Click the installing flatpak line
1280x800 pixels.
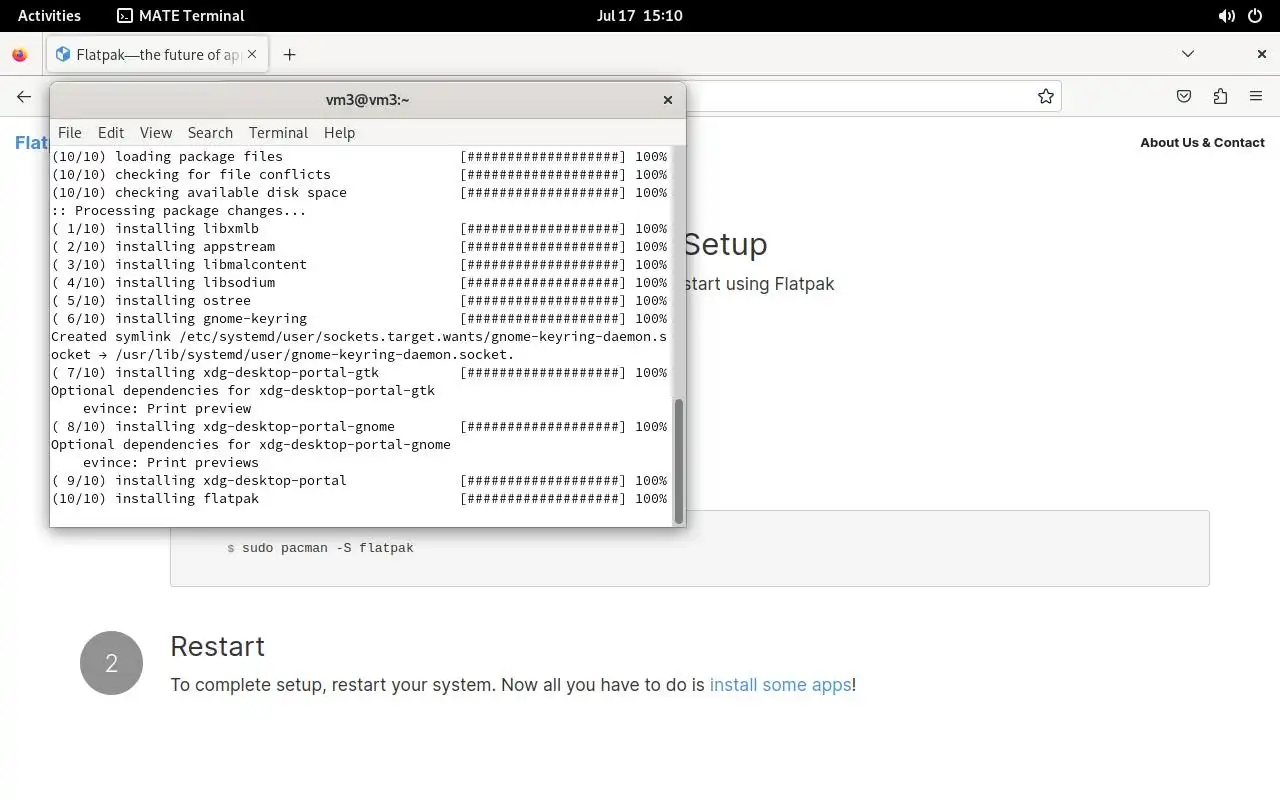(359, 498)
